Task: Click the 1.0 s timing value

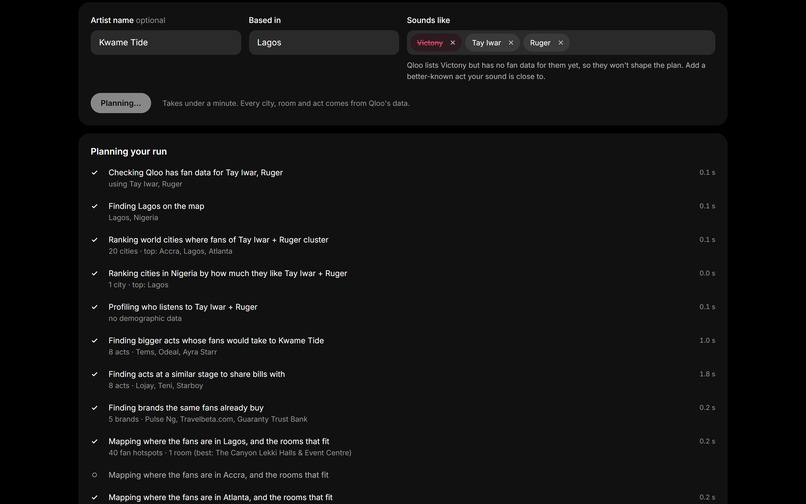Action: pos(707,340)
